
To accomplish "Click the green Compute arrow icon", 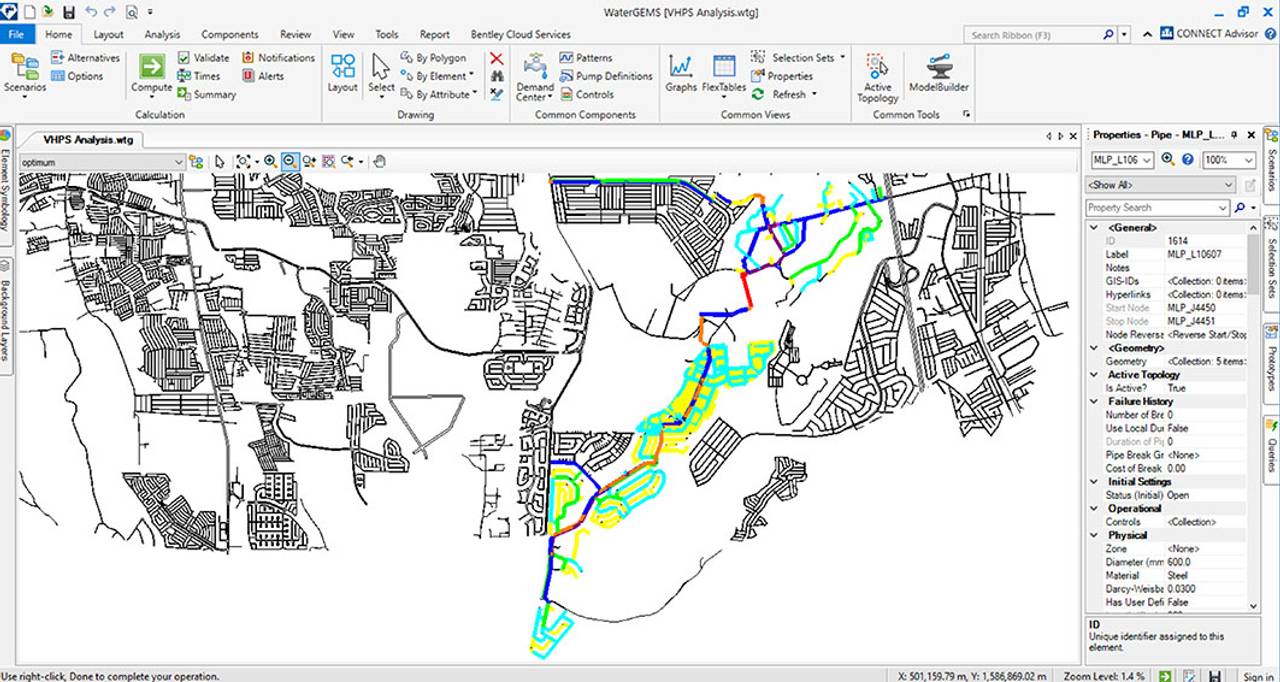I will point(152,68).
